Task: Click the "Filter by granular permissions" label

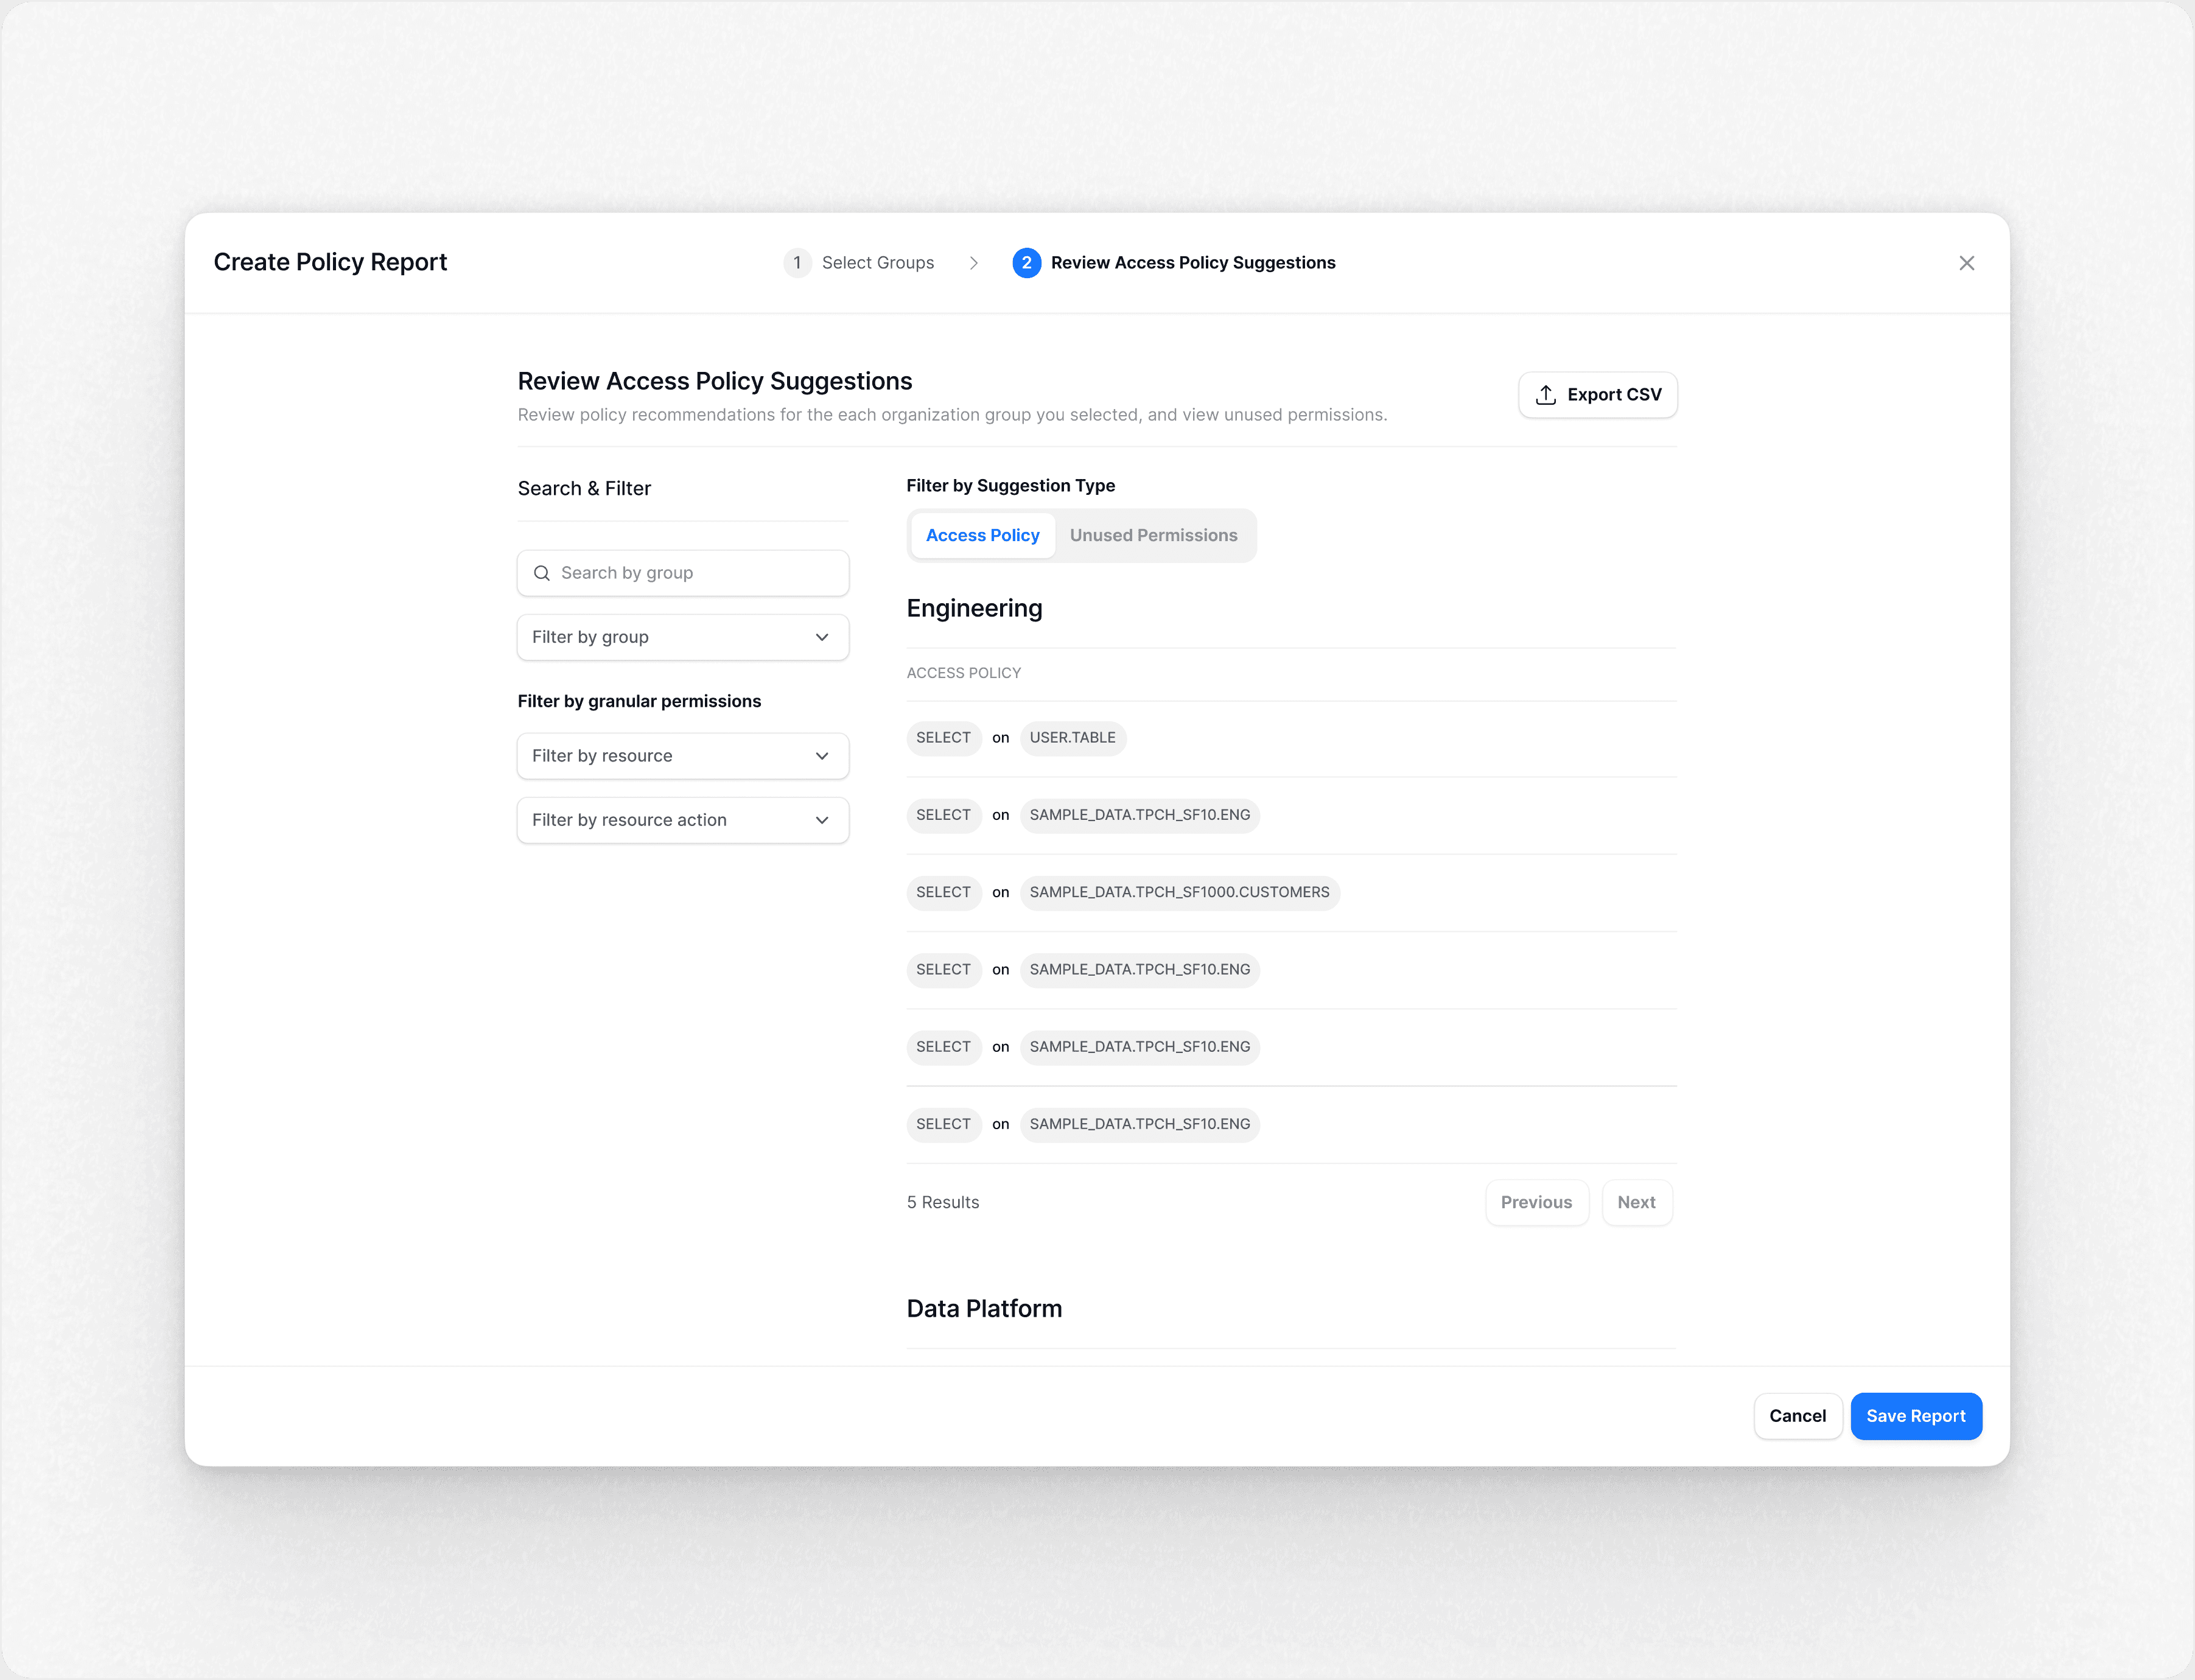Action: [x=639, y=702]
